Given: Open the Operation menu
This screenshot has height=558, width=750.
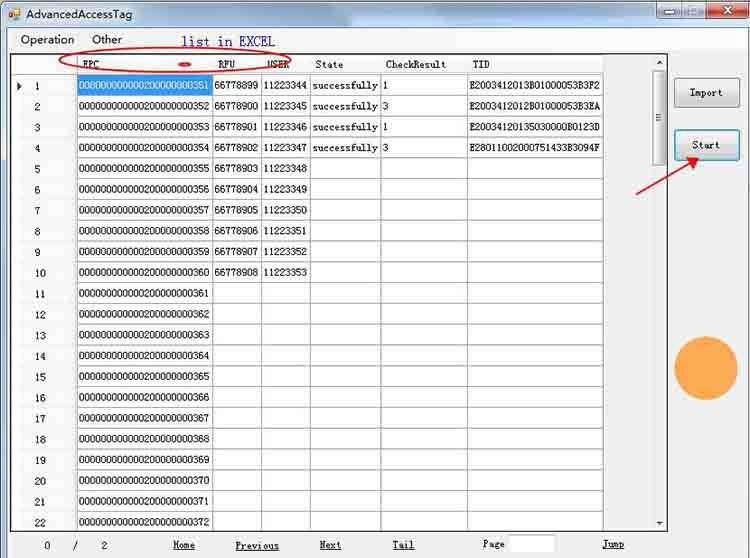Looking at the screenshot, I should 47,40.
